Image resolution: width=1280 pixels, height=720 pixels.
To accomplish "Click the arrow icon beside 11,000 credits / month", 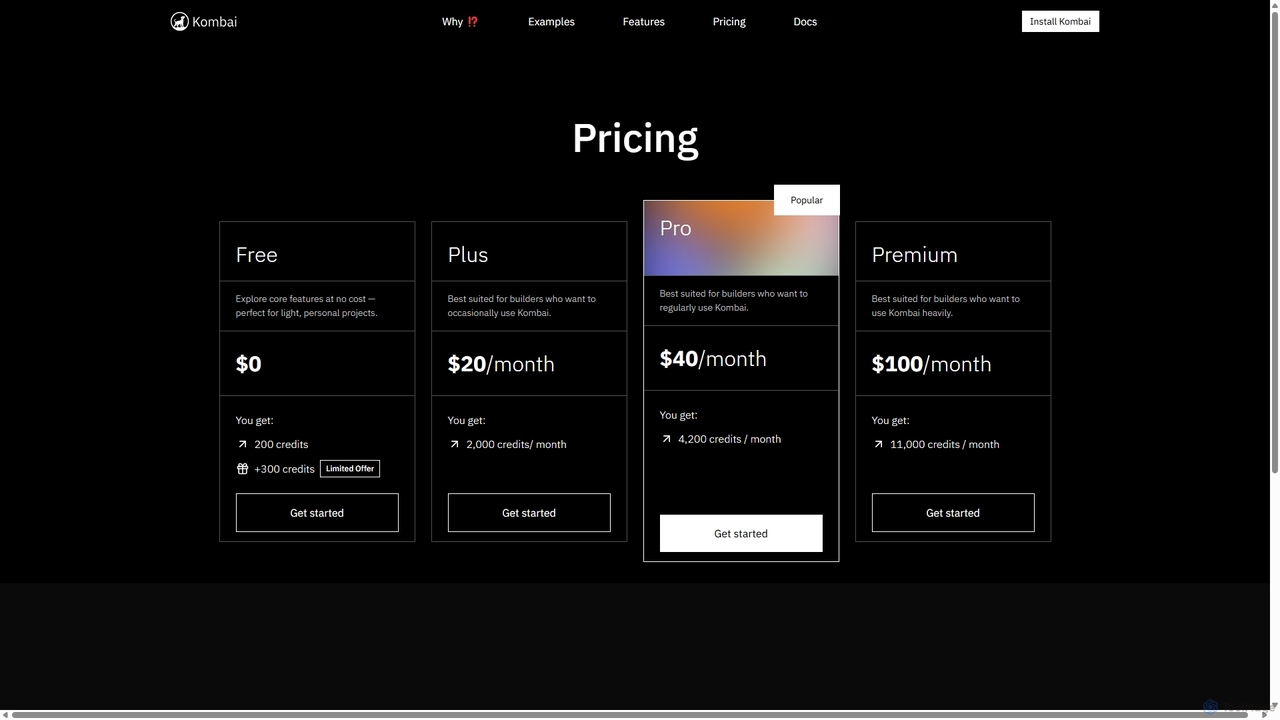I will [878, 444].
